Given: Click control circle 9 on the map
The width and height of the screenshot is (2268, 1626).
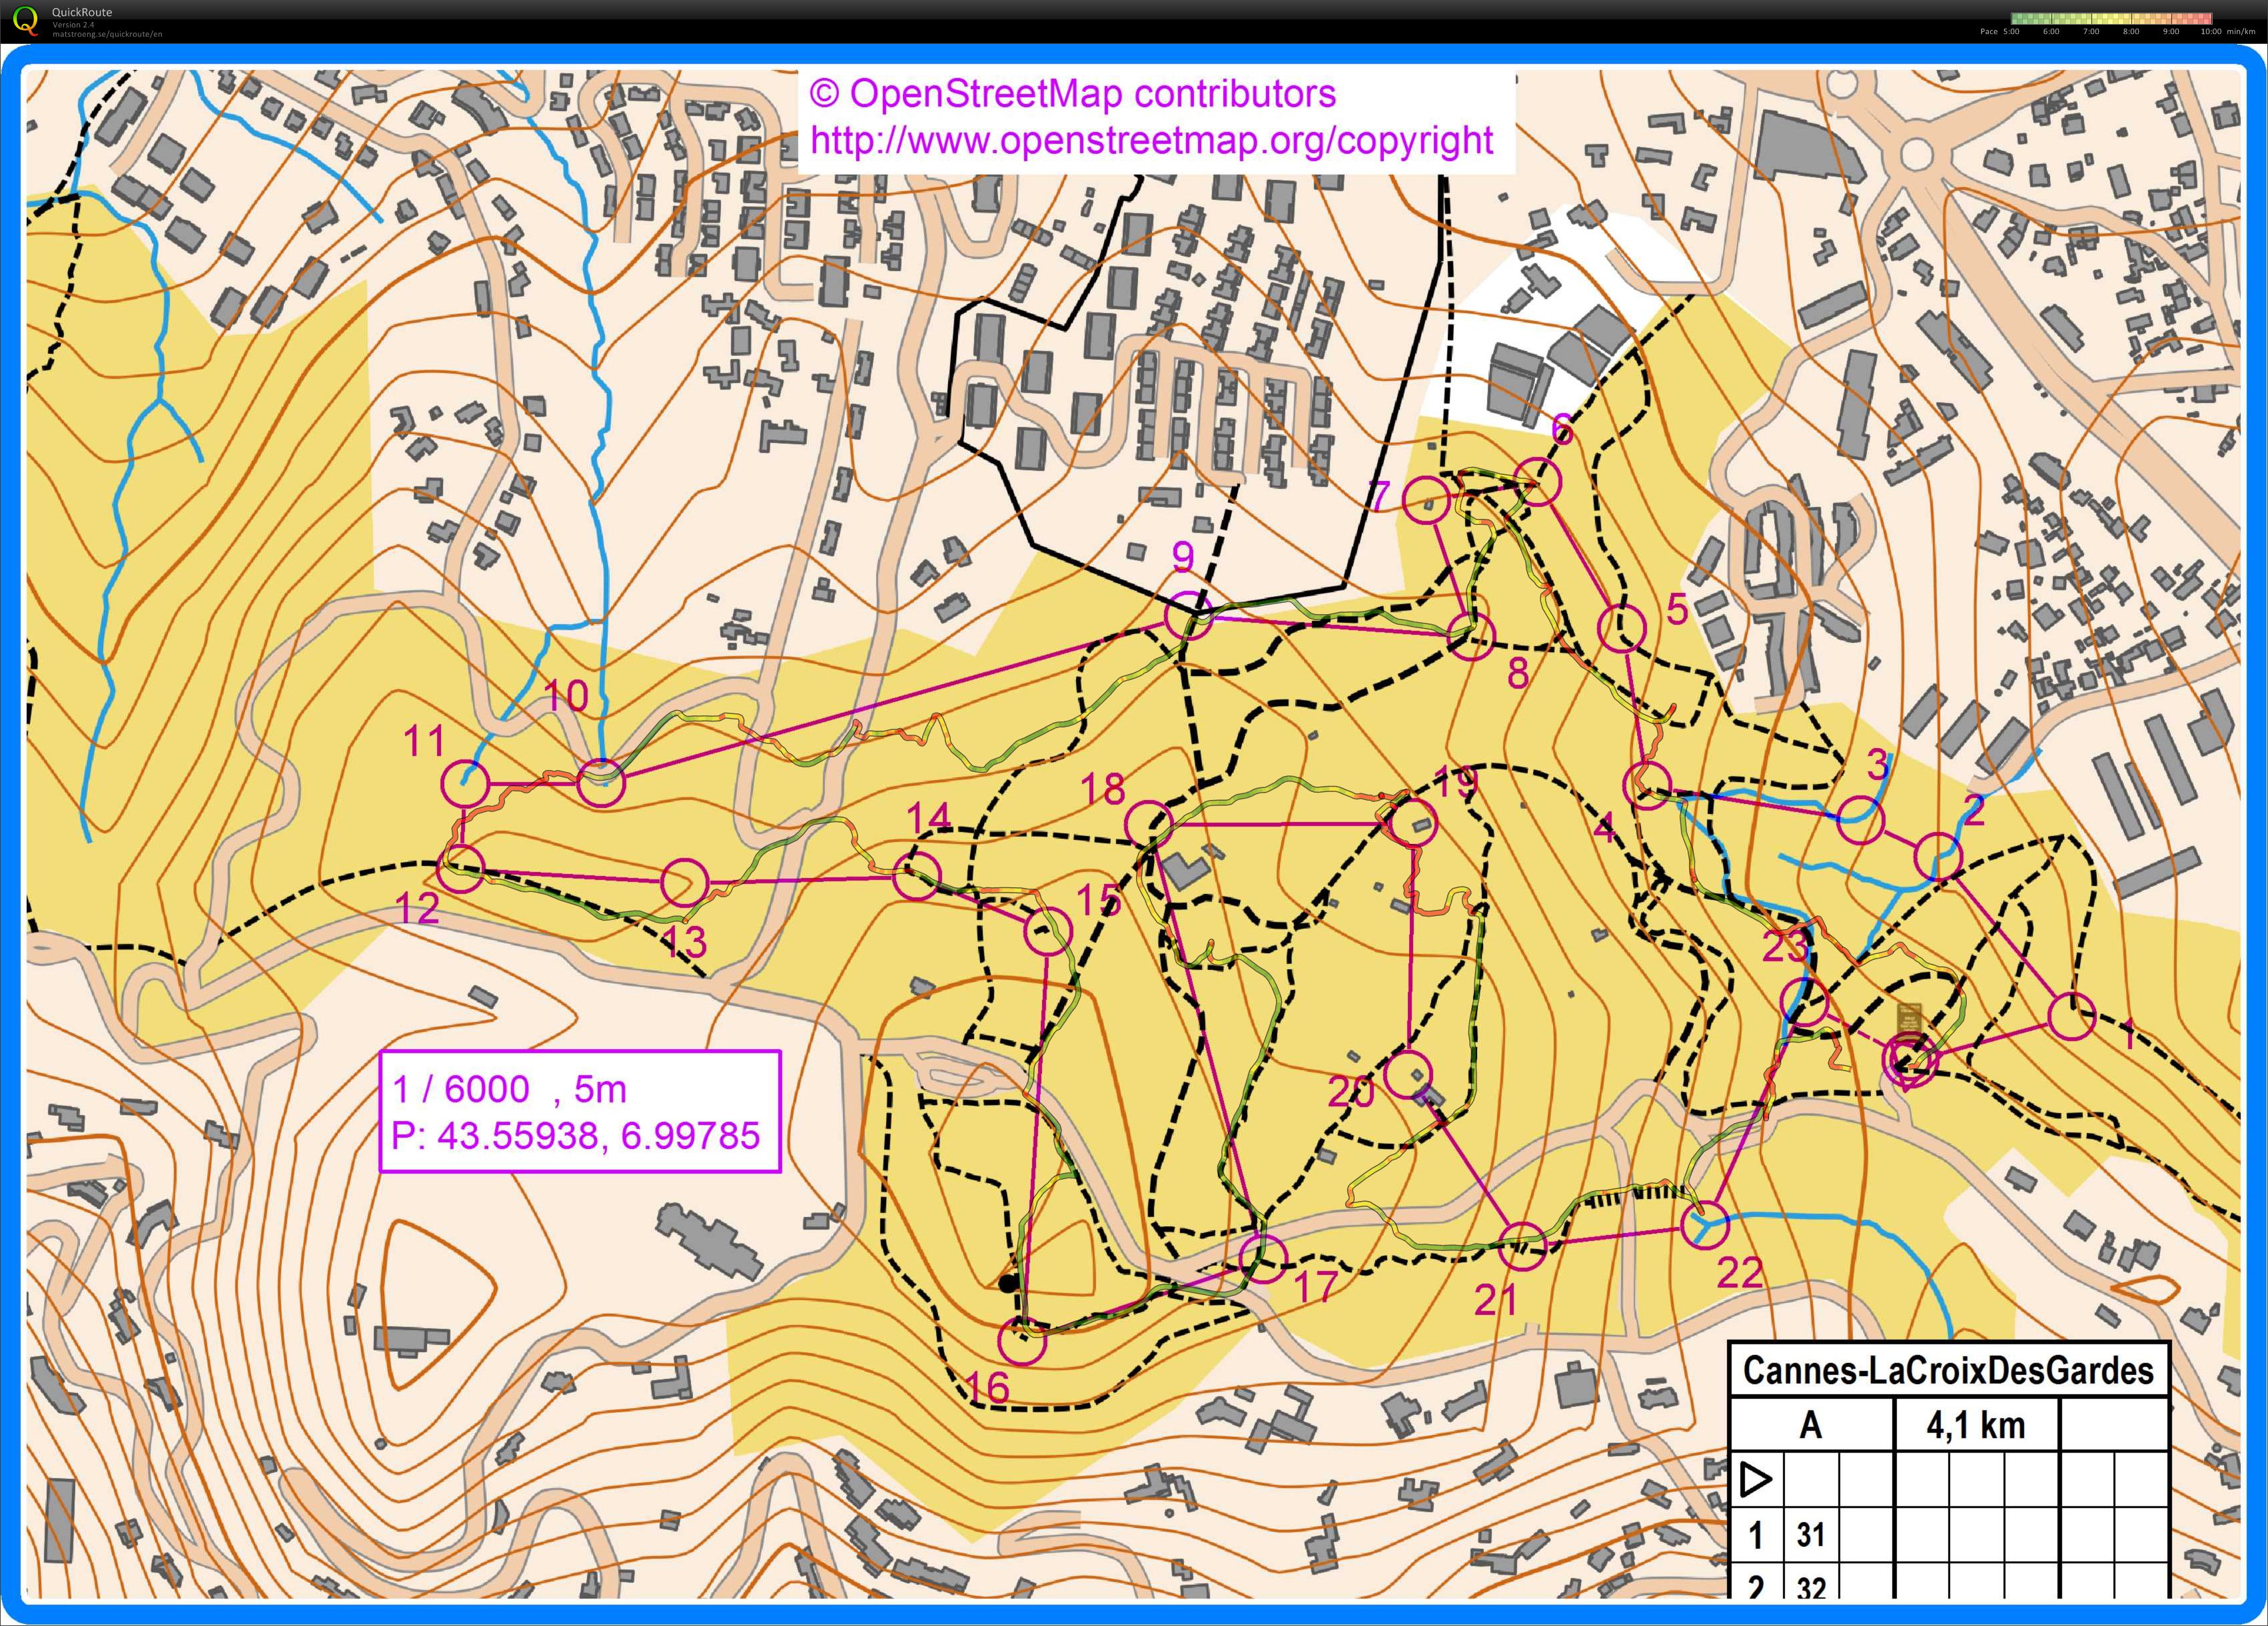Looking at the screenshot, I should 1188,615.
